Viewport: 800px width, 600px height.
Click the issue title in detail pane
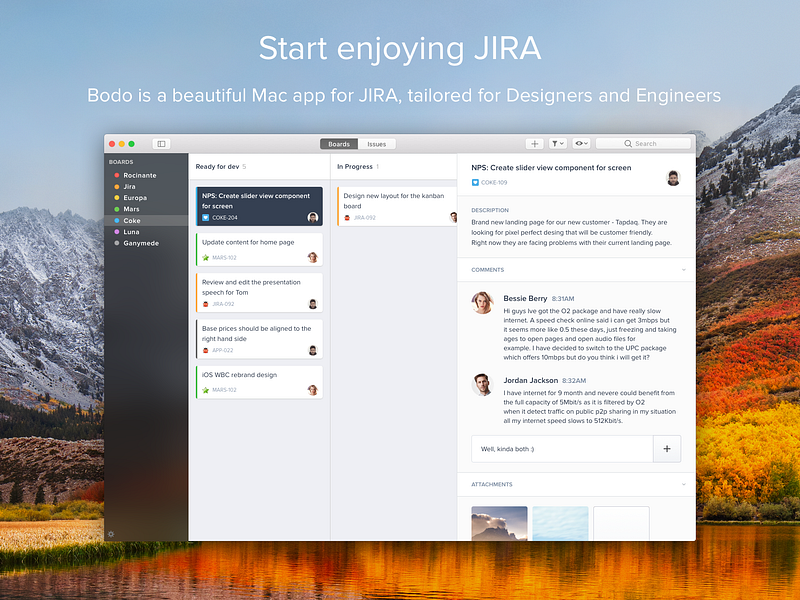pyautogui.click(x=551, y=167)
